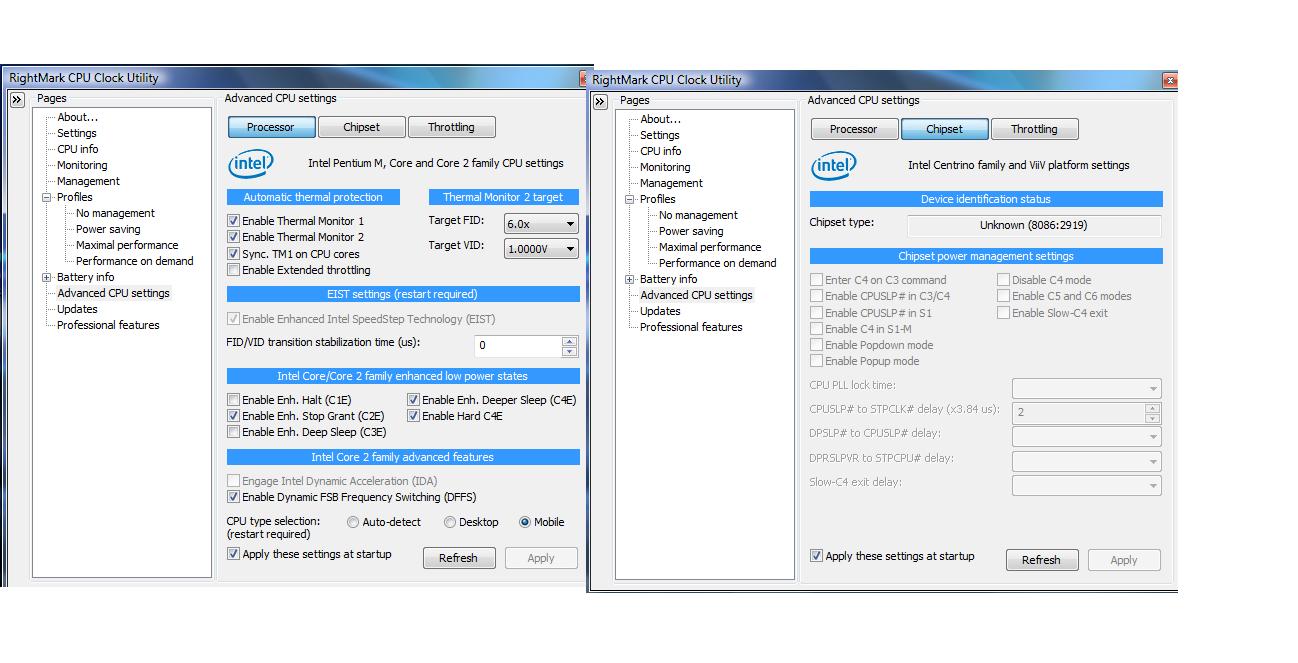Select Auto-detect CPU type radio button
1298x663 pixels.
click(353, 522)
